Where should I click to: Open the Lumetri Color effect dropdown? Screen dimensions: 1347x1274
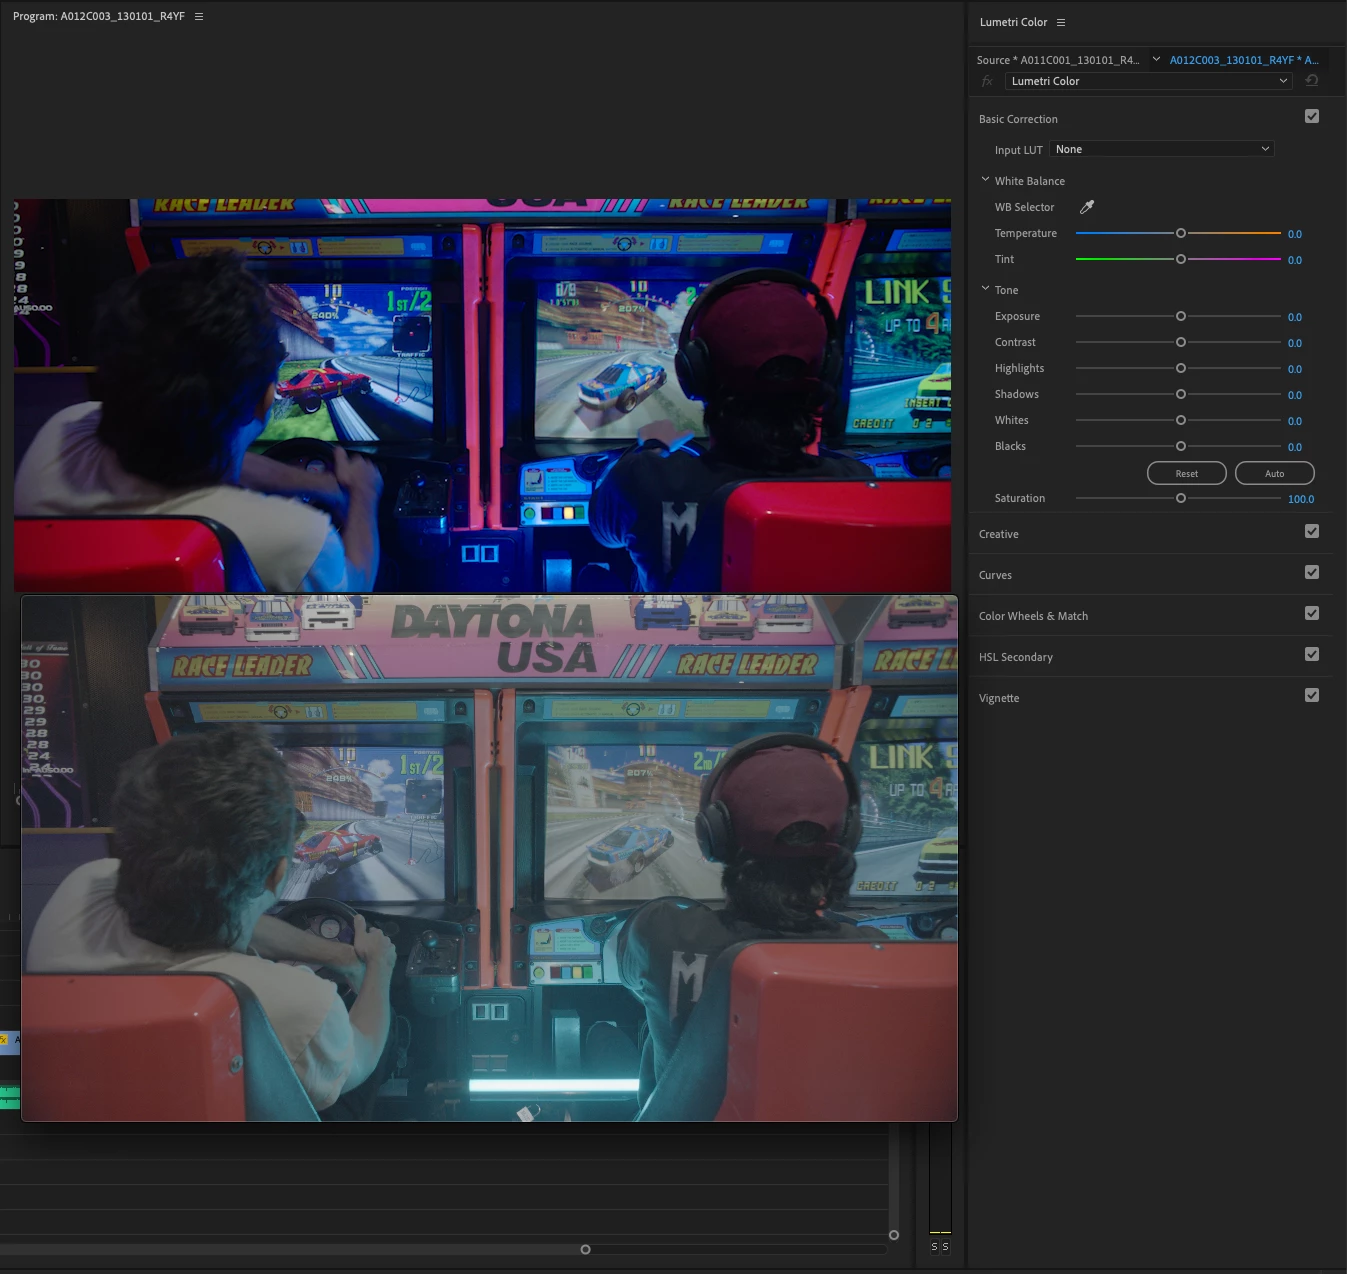pos(1149,81)
